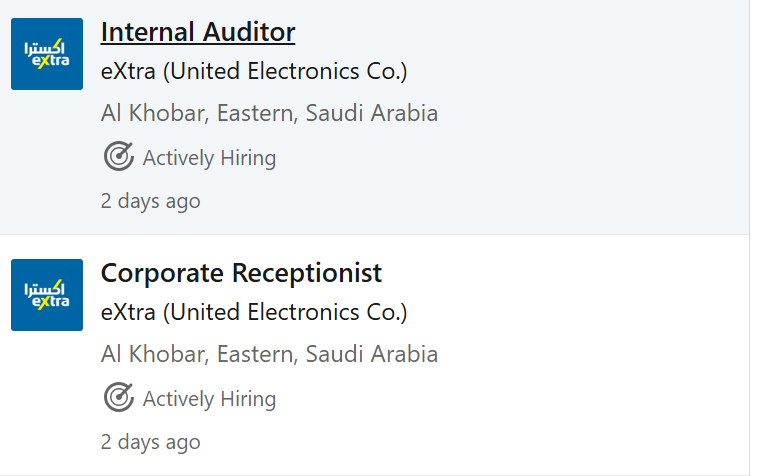Click Actively Hiring label on Internal Auditor
The image size is (758, 476).
click(x=209, y=158)
